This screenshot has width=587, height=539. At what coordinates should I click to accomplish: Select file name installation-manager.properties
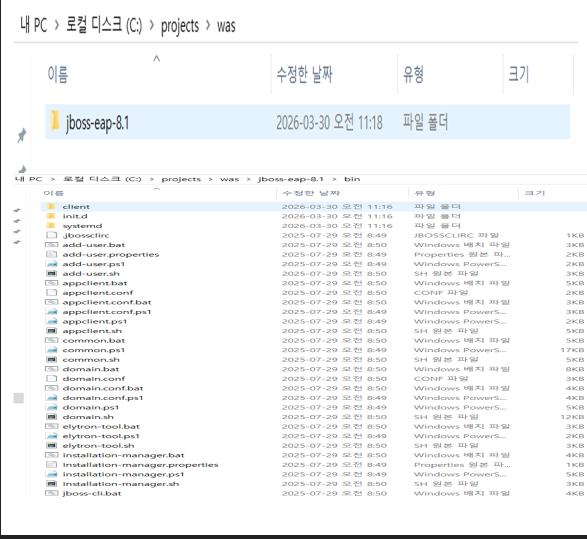(140, 465)
